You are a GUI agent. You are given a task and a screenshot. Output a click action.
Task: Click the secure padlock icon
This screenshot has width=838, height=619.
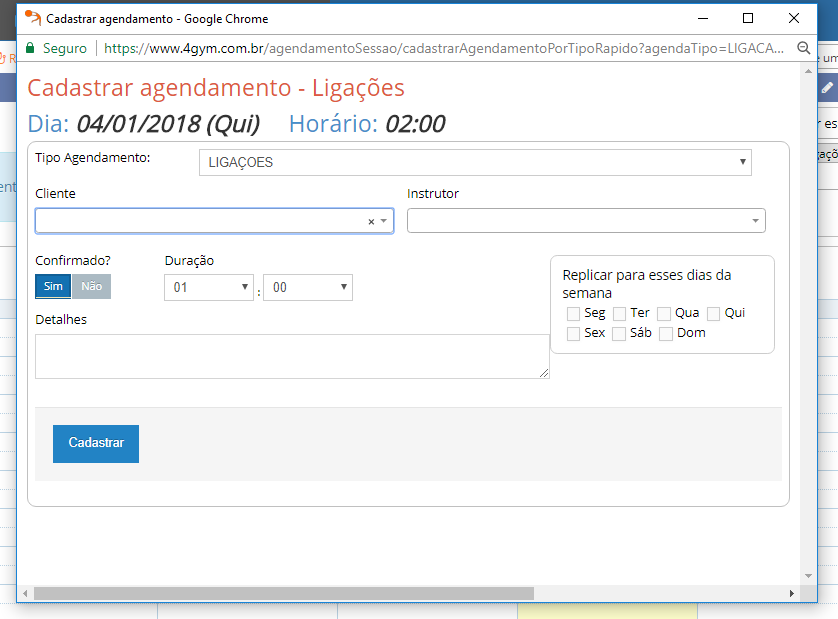click(30, 48)
